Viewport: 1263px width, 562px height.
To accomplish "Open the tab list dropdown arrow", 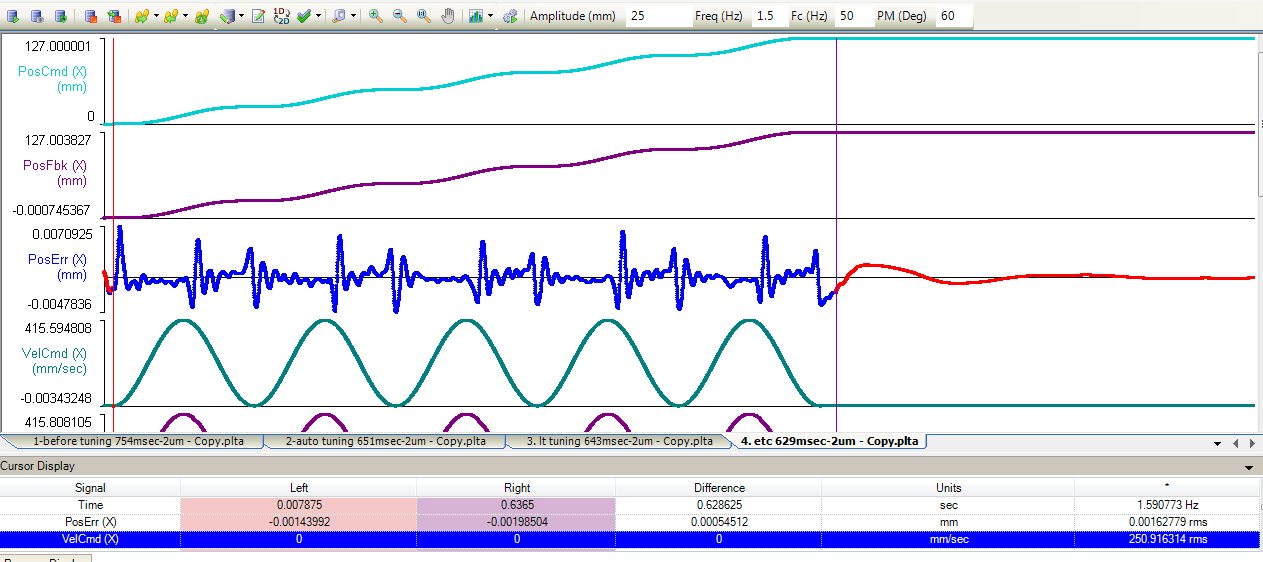I will tap(1217, 442).
